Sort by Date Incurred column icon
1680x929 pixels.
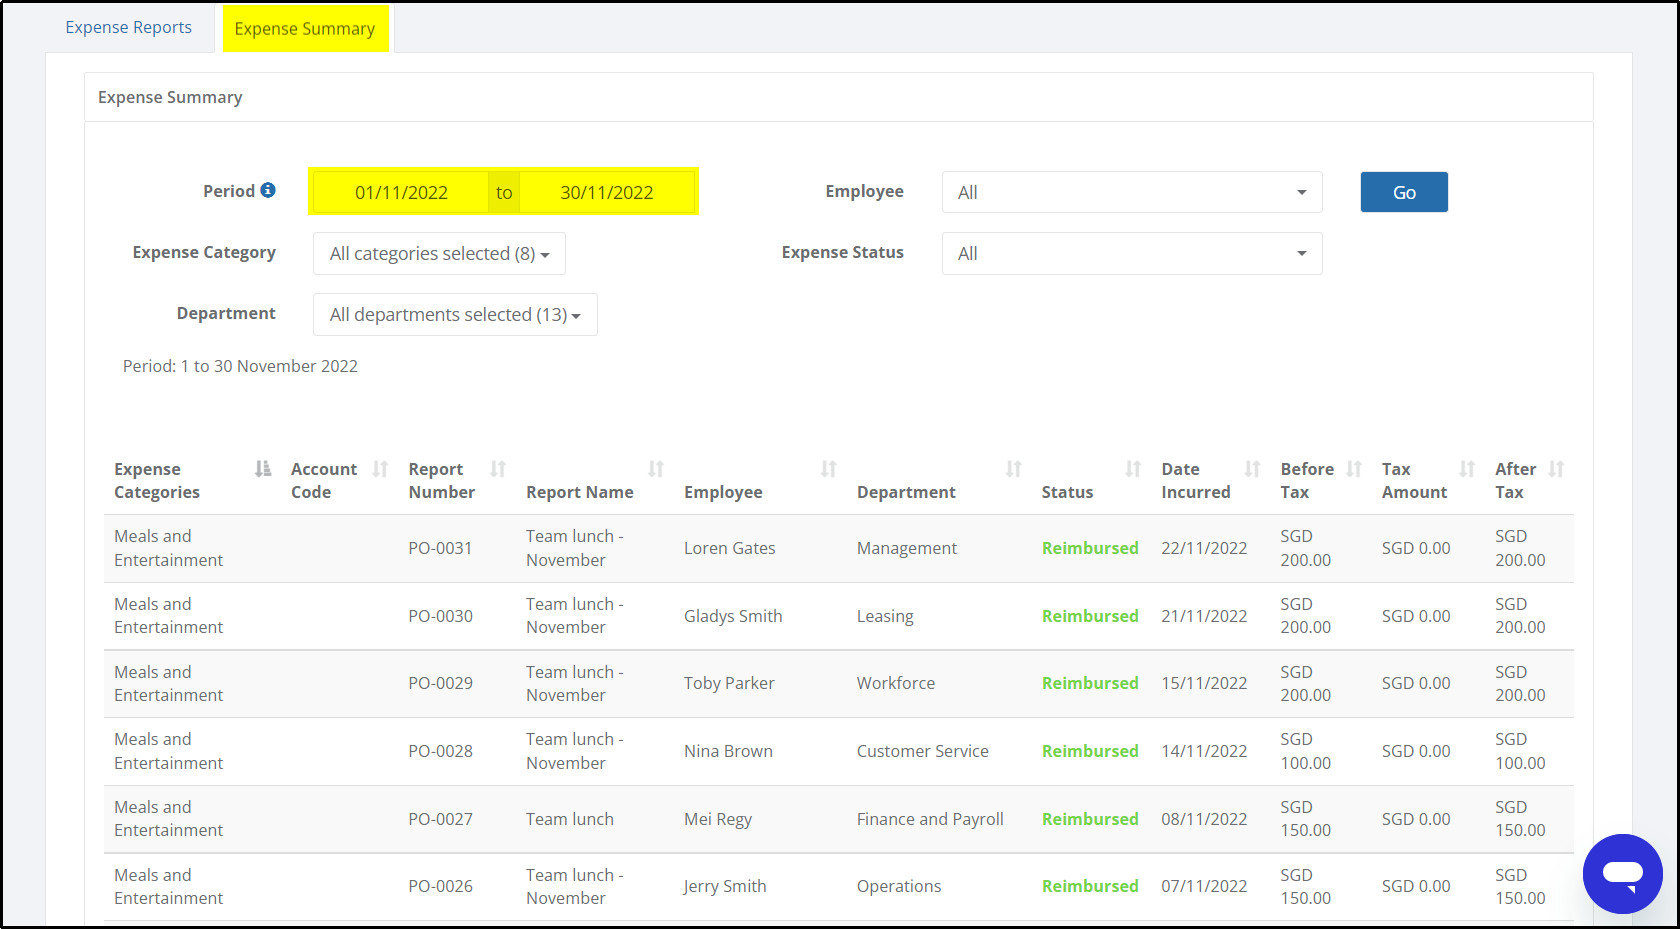point(1252,469)
